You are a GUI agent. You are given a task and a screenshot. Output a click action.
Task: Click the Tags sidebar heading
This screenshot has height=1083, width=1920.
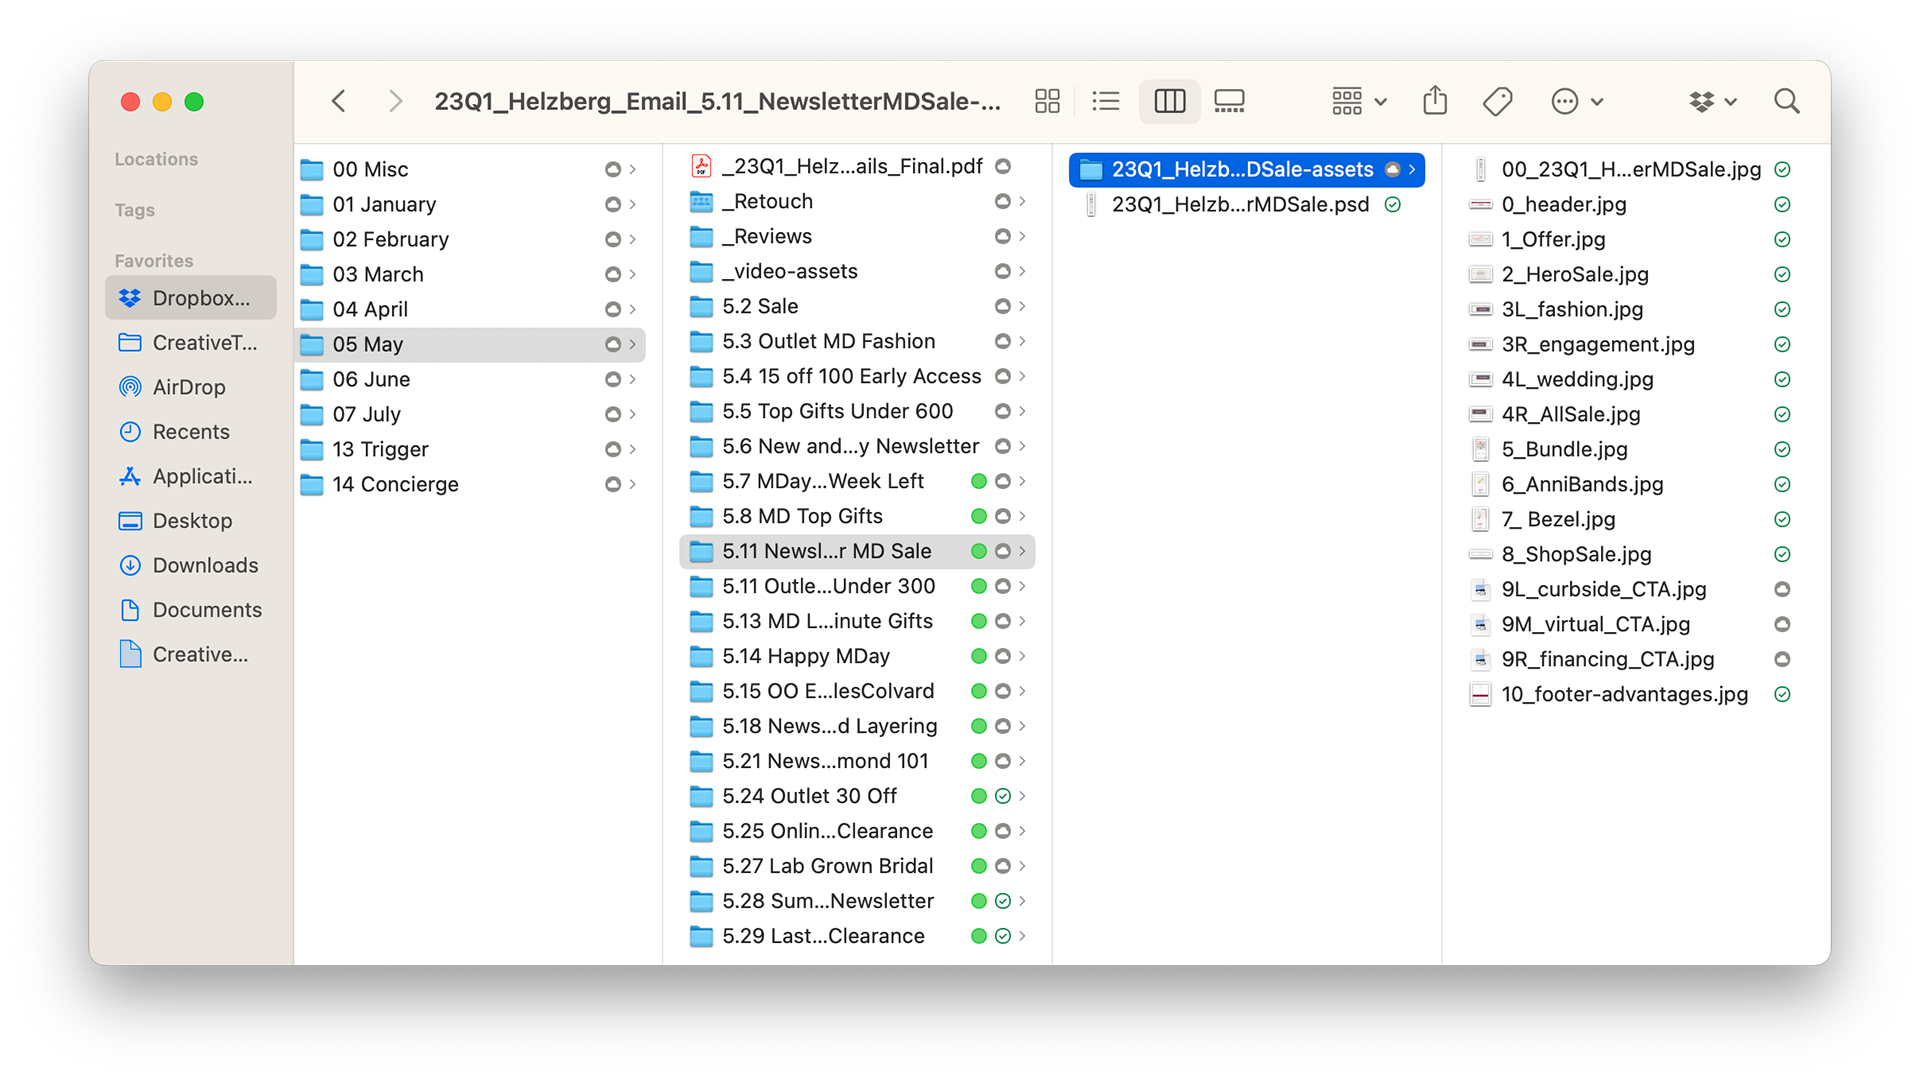coord(135,210)
